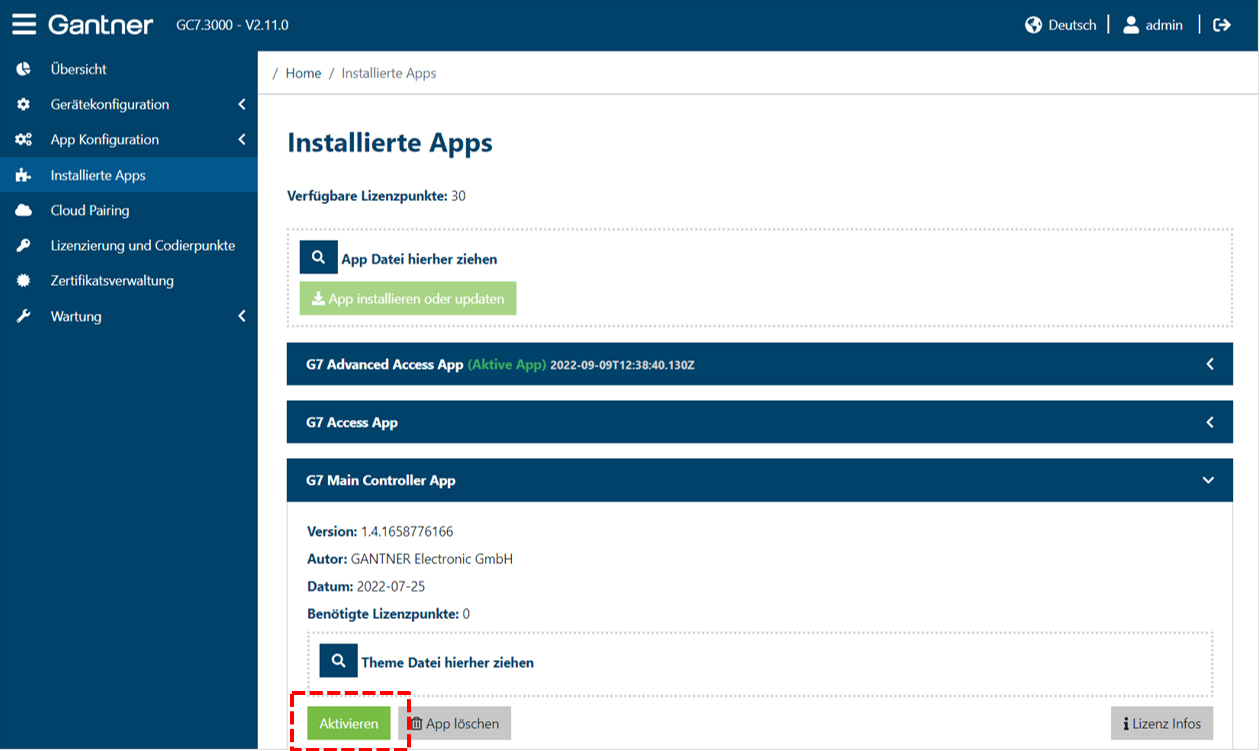Image resolution: width=1260 pixels, height=751 pixels.
Task: Click the Version 1.4.1658776166 text
Action: pyautogui.click(x=380, y=531)
